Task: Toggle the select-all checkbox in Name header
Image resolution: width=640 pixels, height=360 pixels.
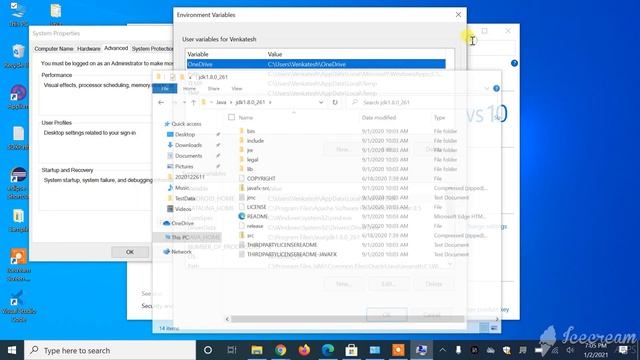Action: pos(231,118)
